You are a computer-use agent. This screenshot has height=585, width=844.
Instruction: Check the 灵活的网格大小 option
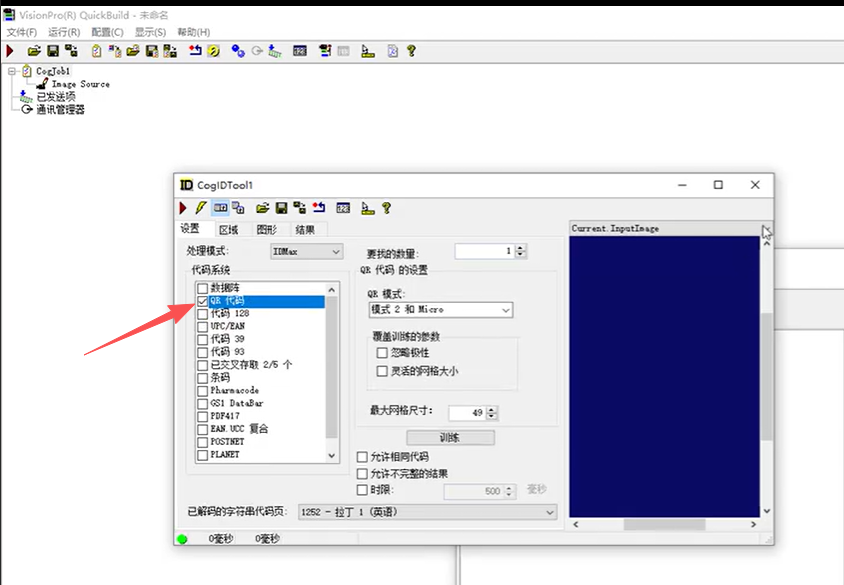382,371
